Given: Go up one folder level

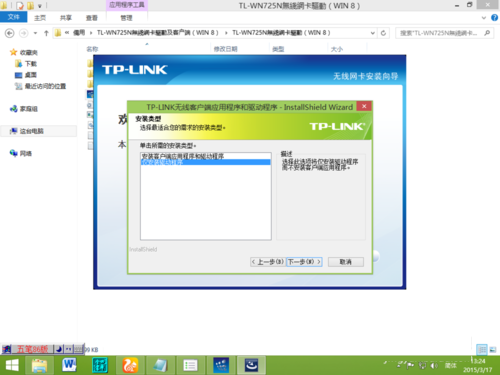Looking at the screenshot, I should click(x=46, y=33).
